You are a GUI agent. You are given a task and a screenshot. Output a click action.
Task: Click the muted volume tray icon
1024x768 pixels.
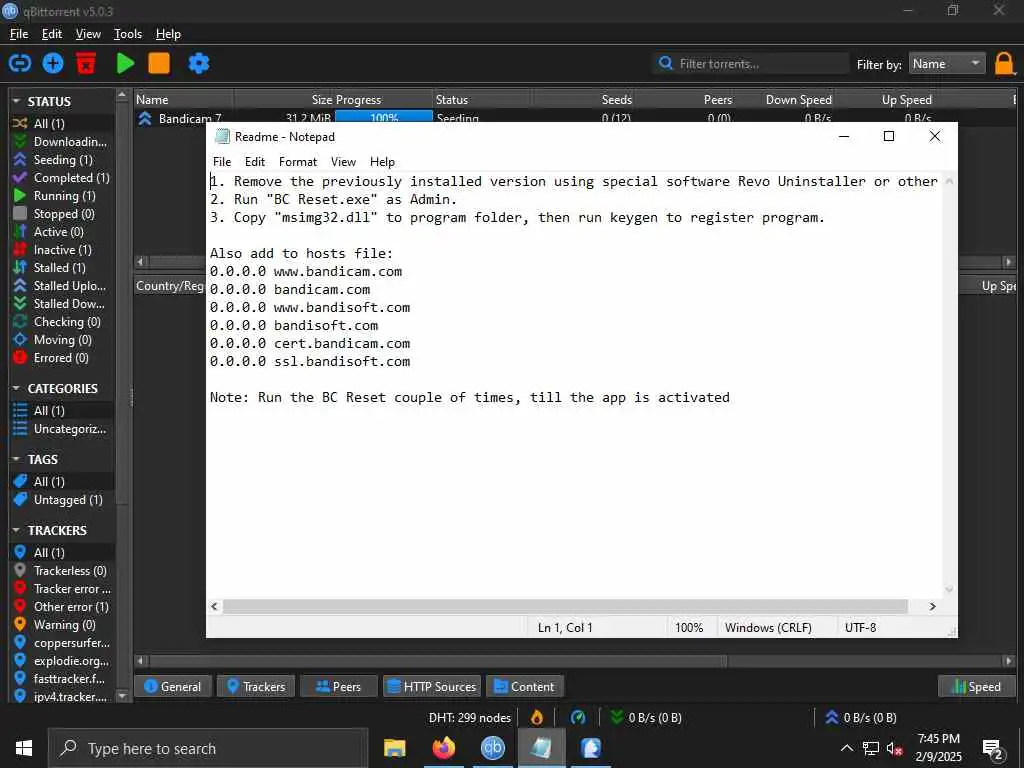894,749
